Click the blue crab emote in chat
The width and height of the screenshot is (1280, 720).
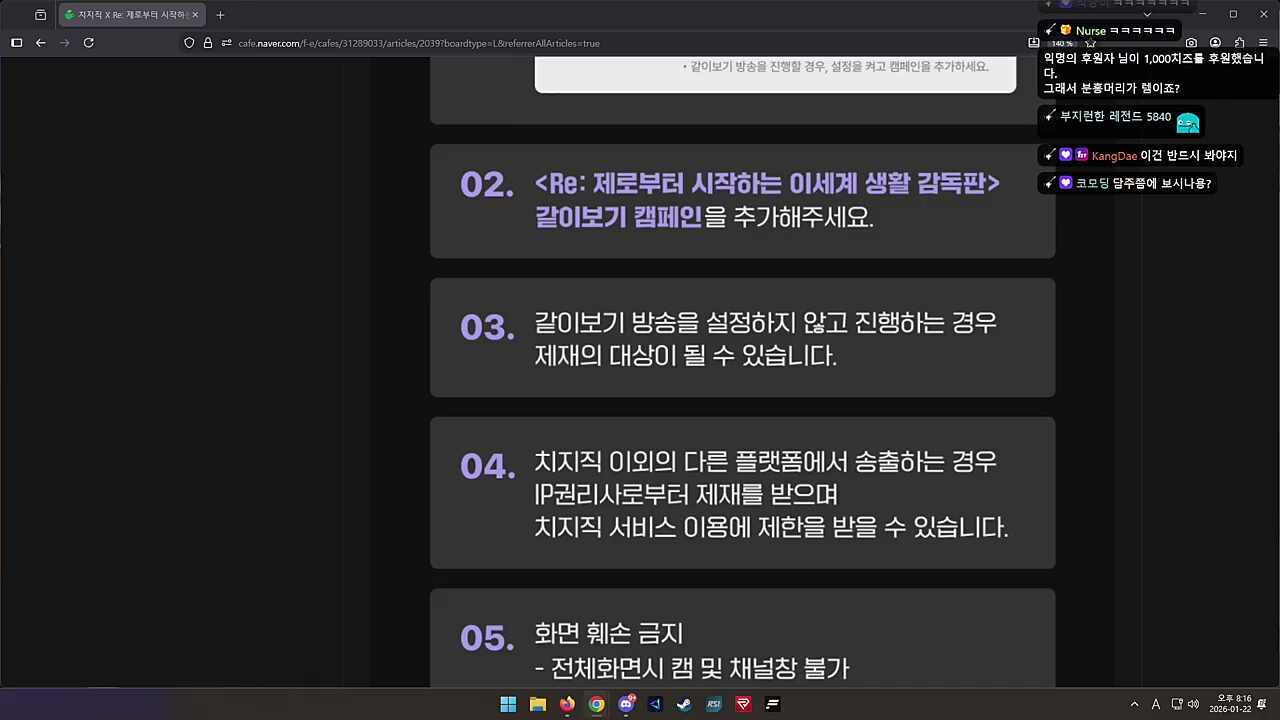(1188, 122)
